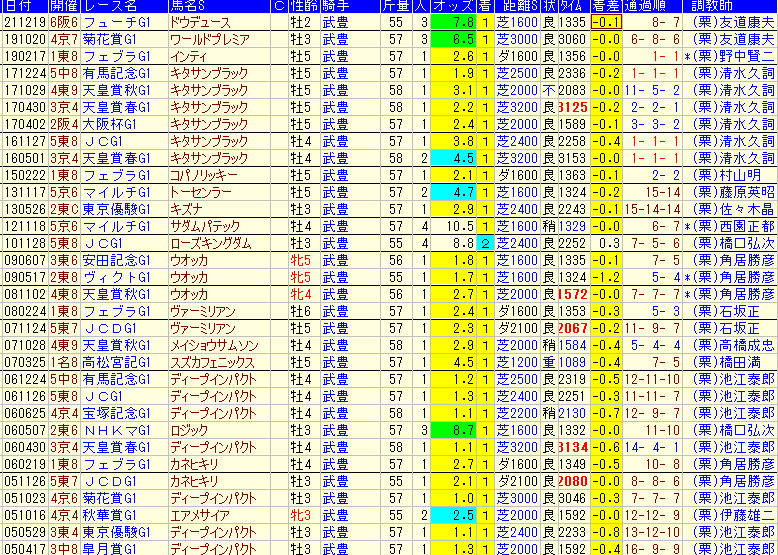Select horse name スズカフェニックス
Screen dimensions: 778x555
pyautogui.click(x=212, y=362)
